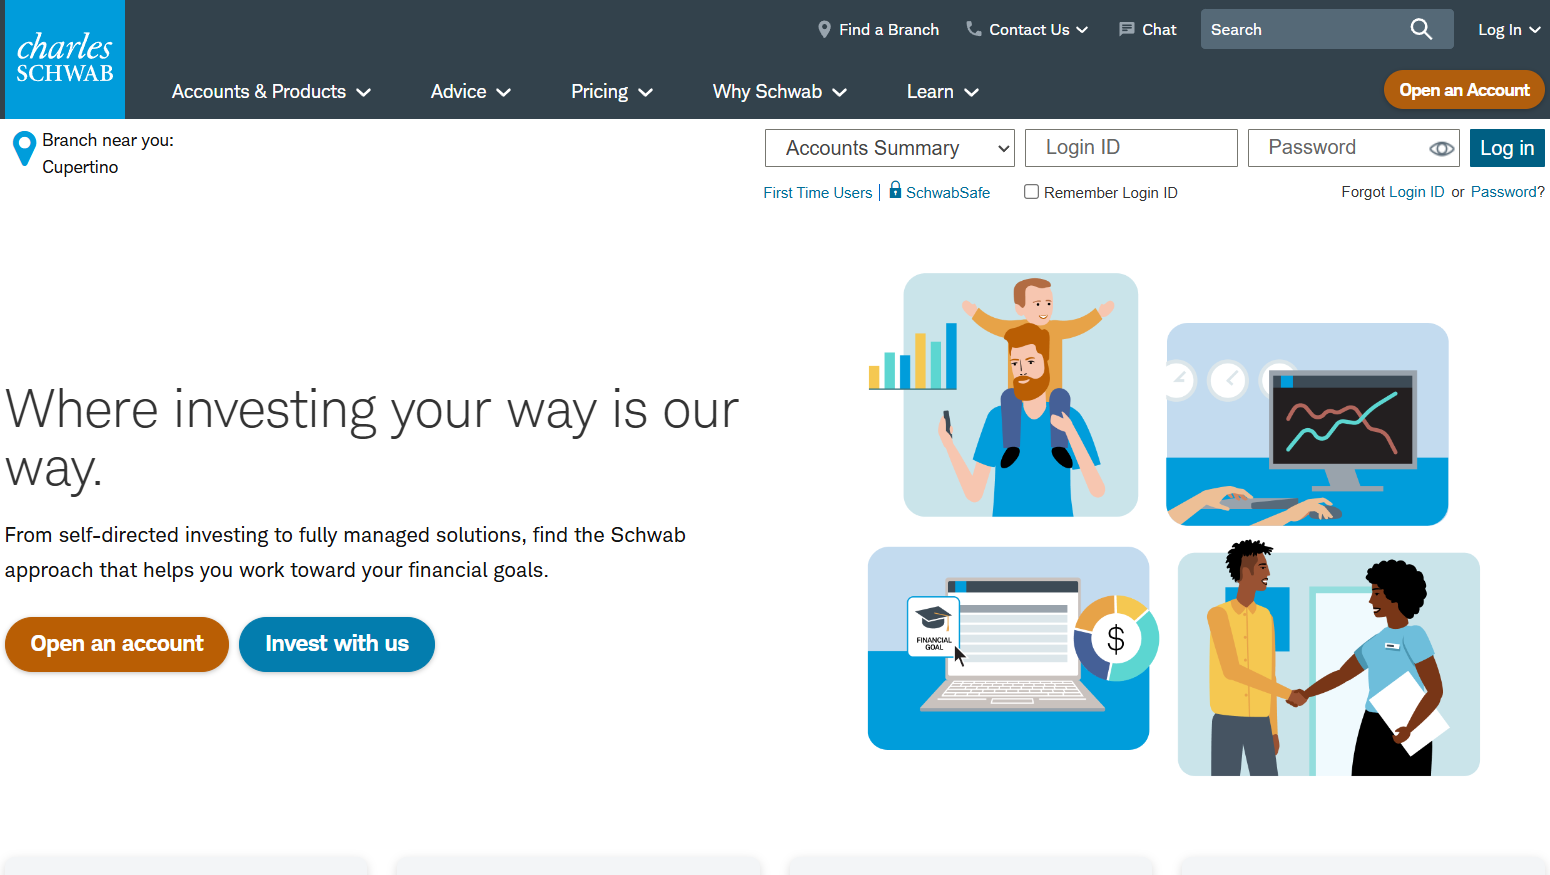Click the Find a Branch pin icon

(x=824, y=30)
